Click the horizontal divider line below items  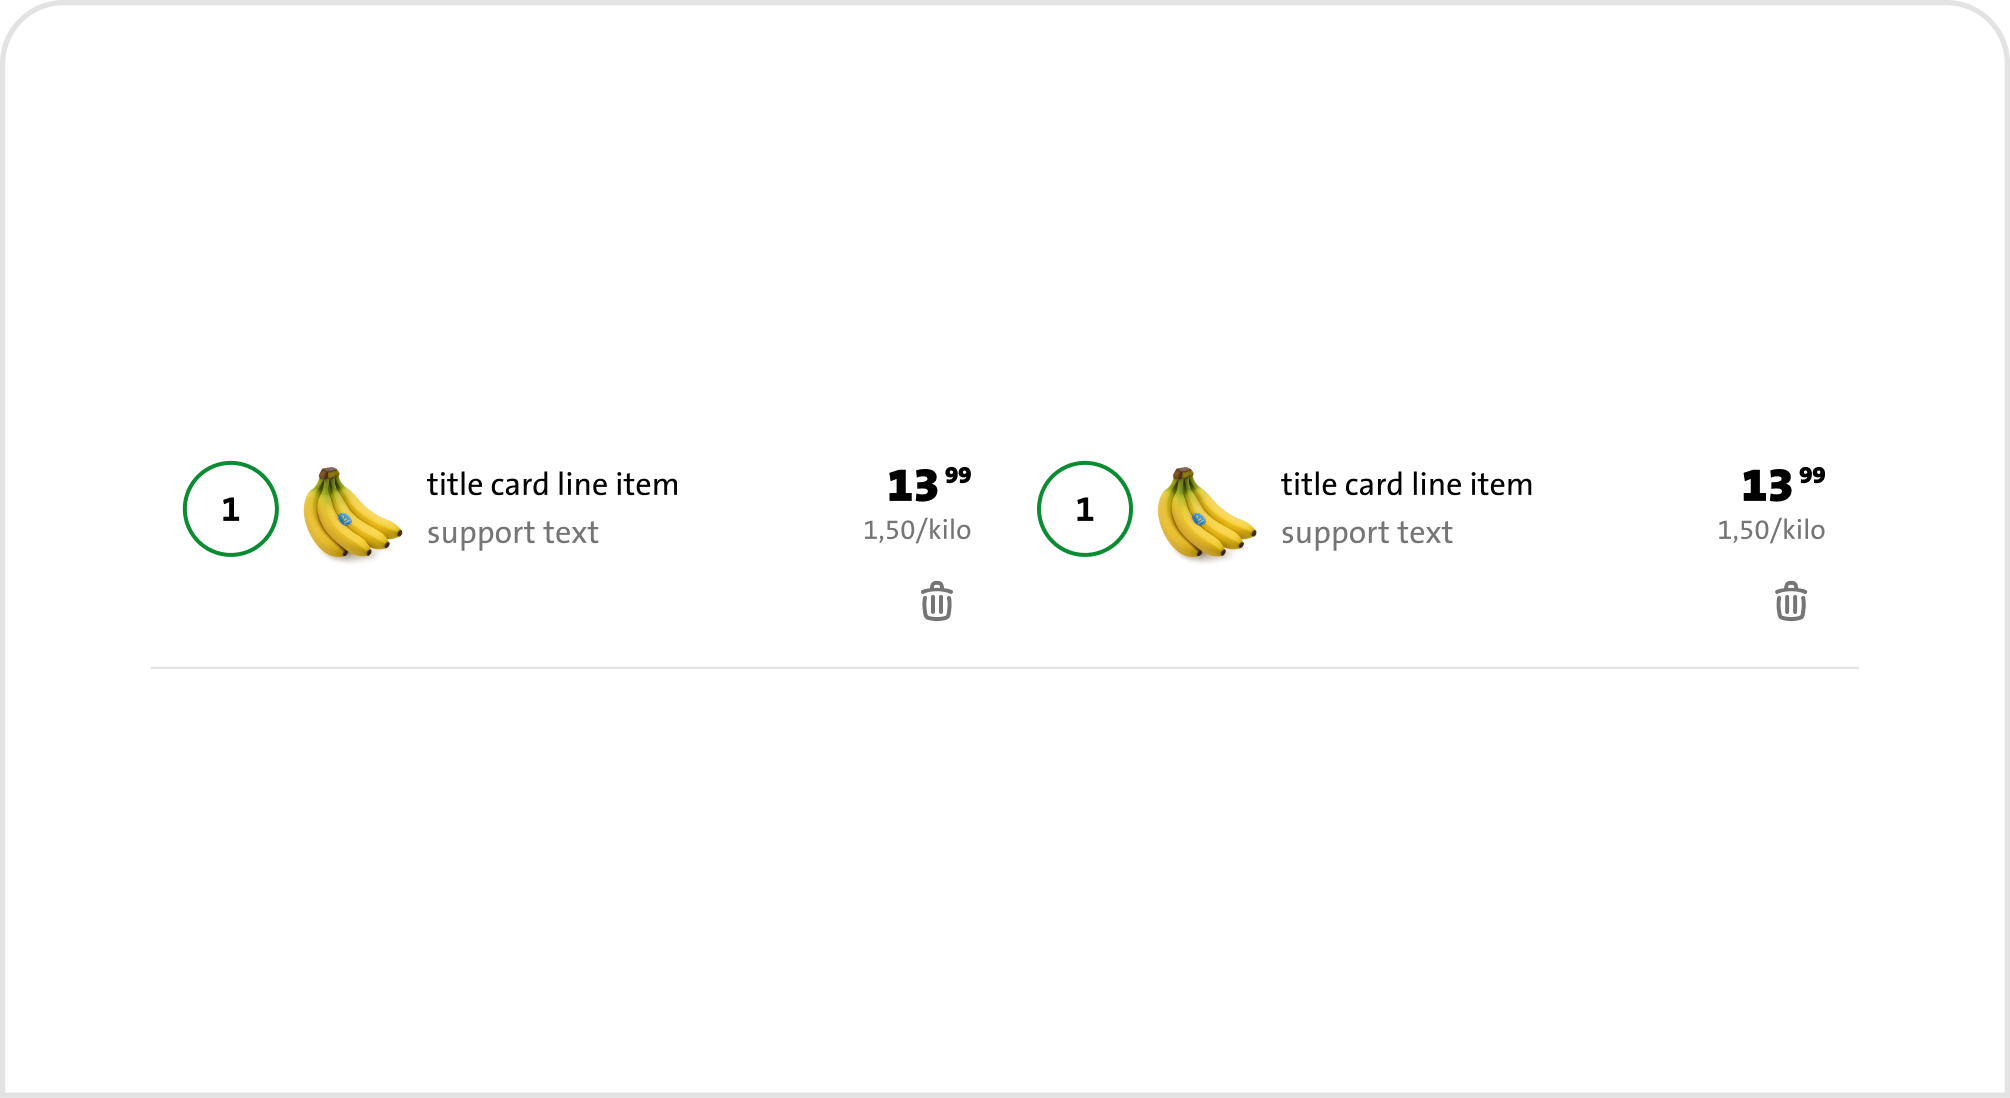pos(1005,667)
